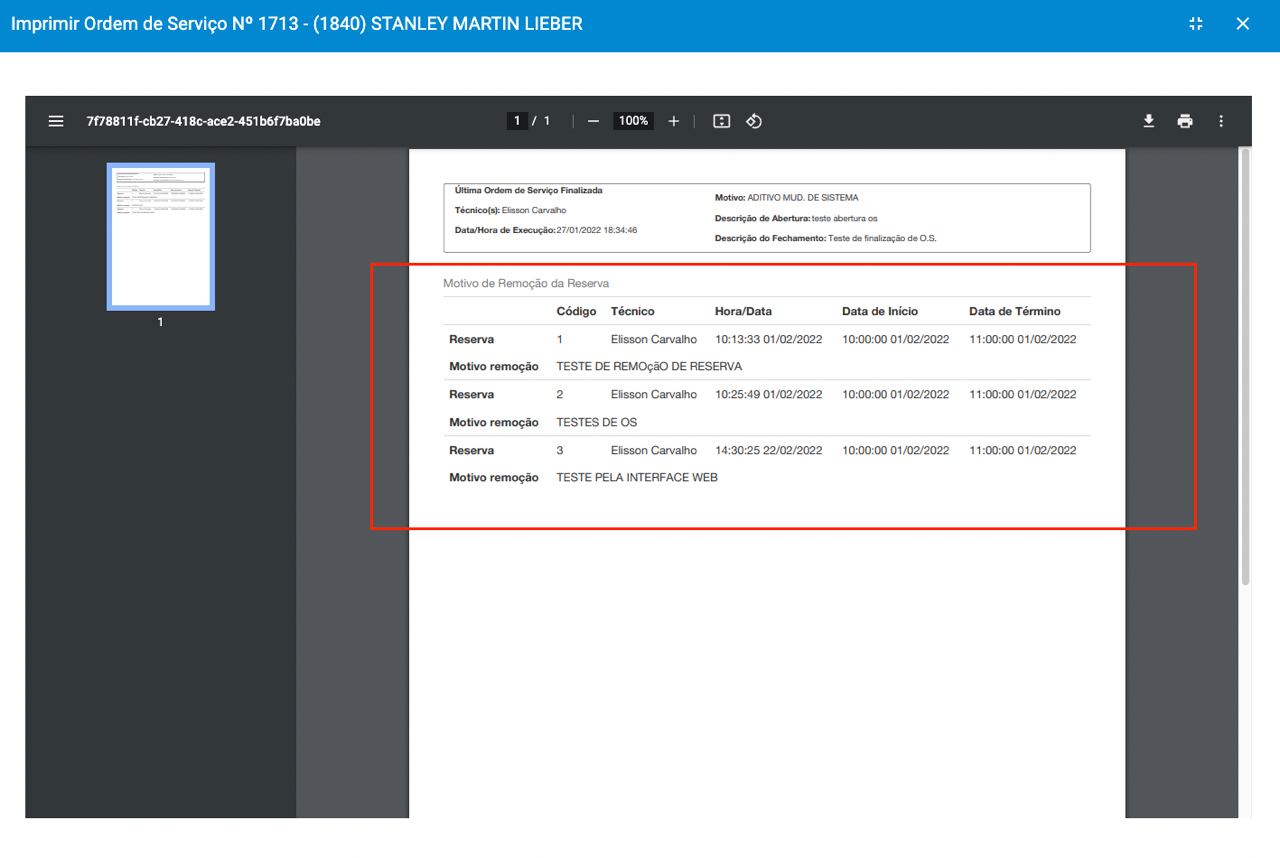The width and height of the screenshot is (1280, 858).
Task: Rotate the document counterclockwise
Action: tap(755, 121)
